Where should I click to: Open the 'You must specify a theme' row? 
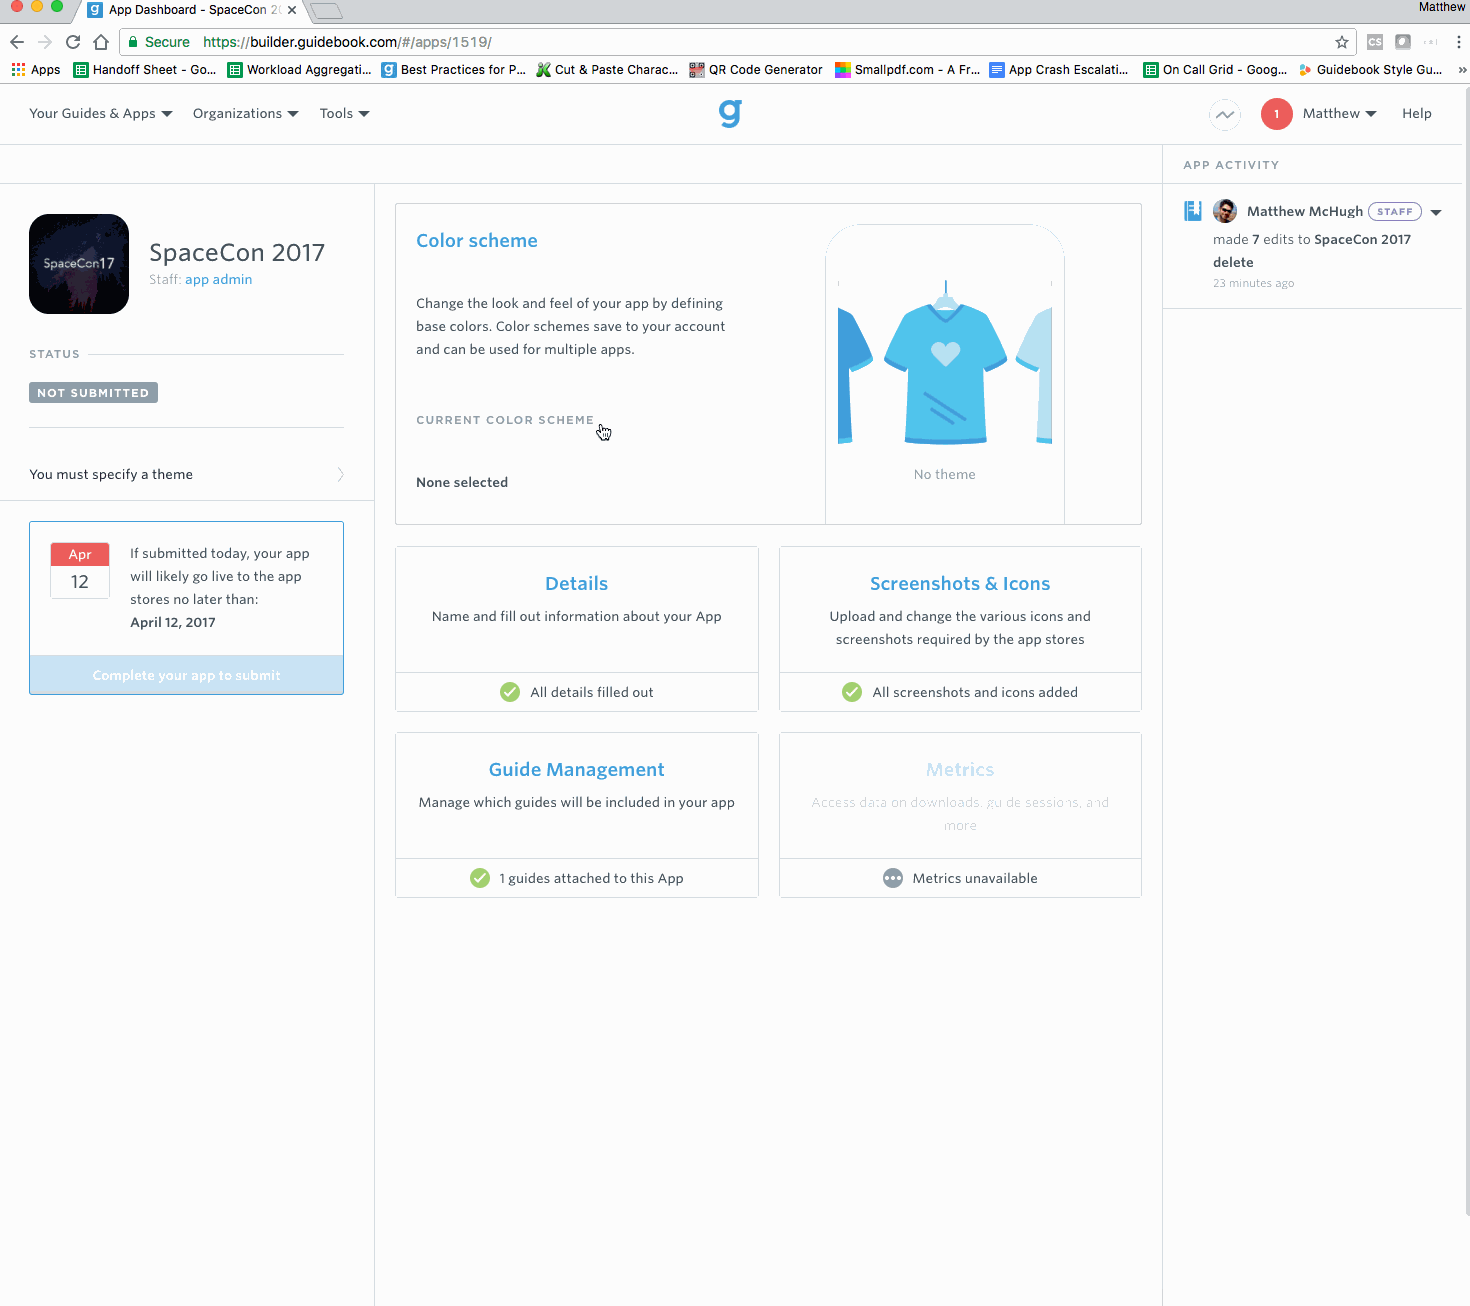pos(187,474)
